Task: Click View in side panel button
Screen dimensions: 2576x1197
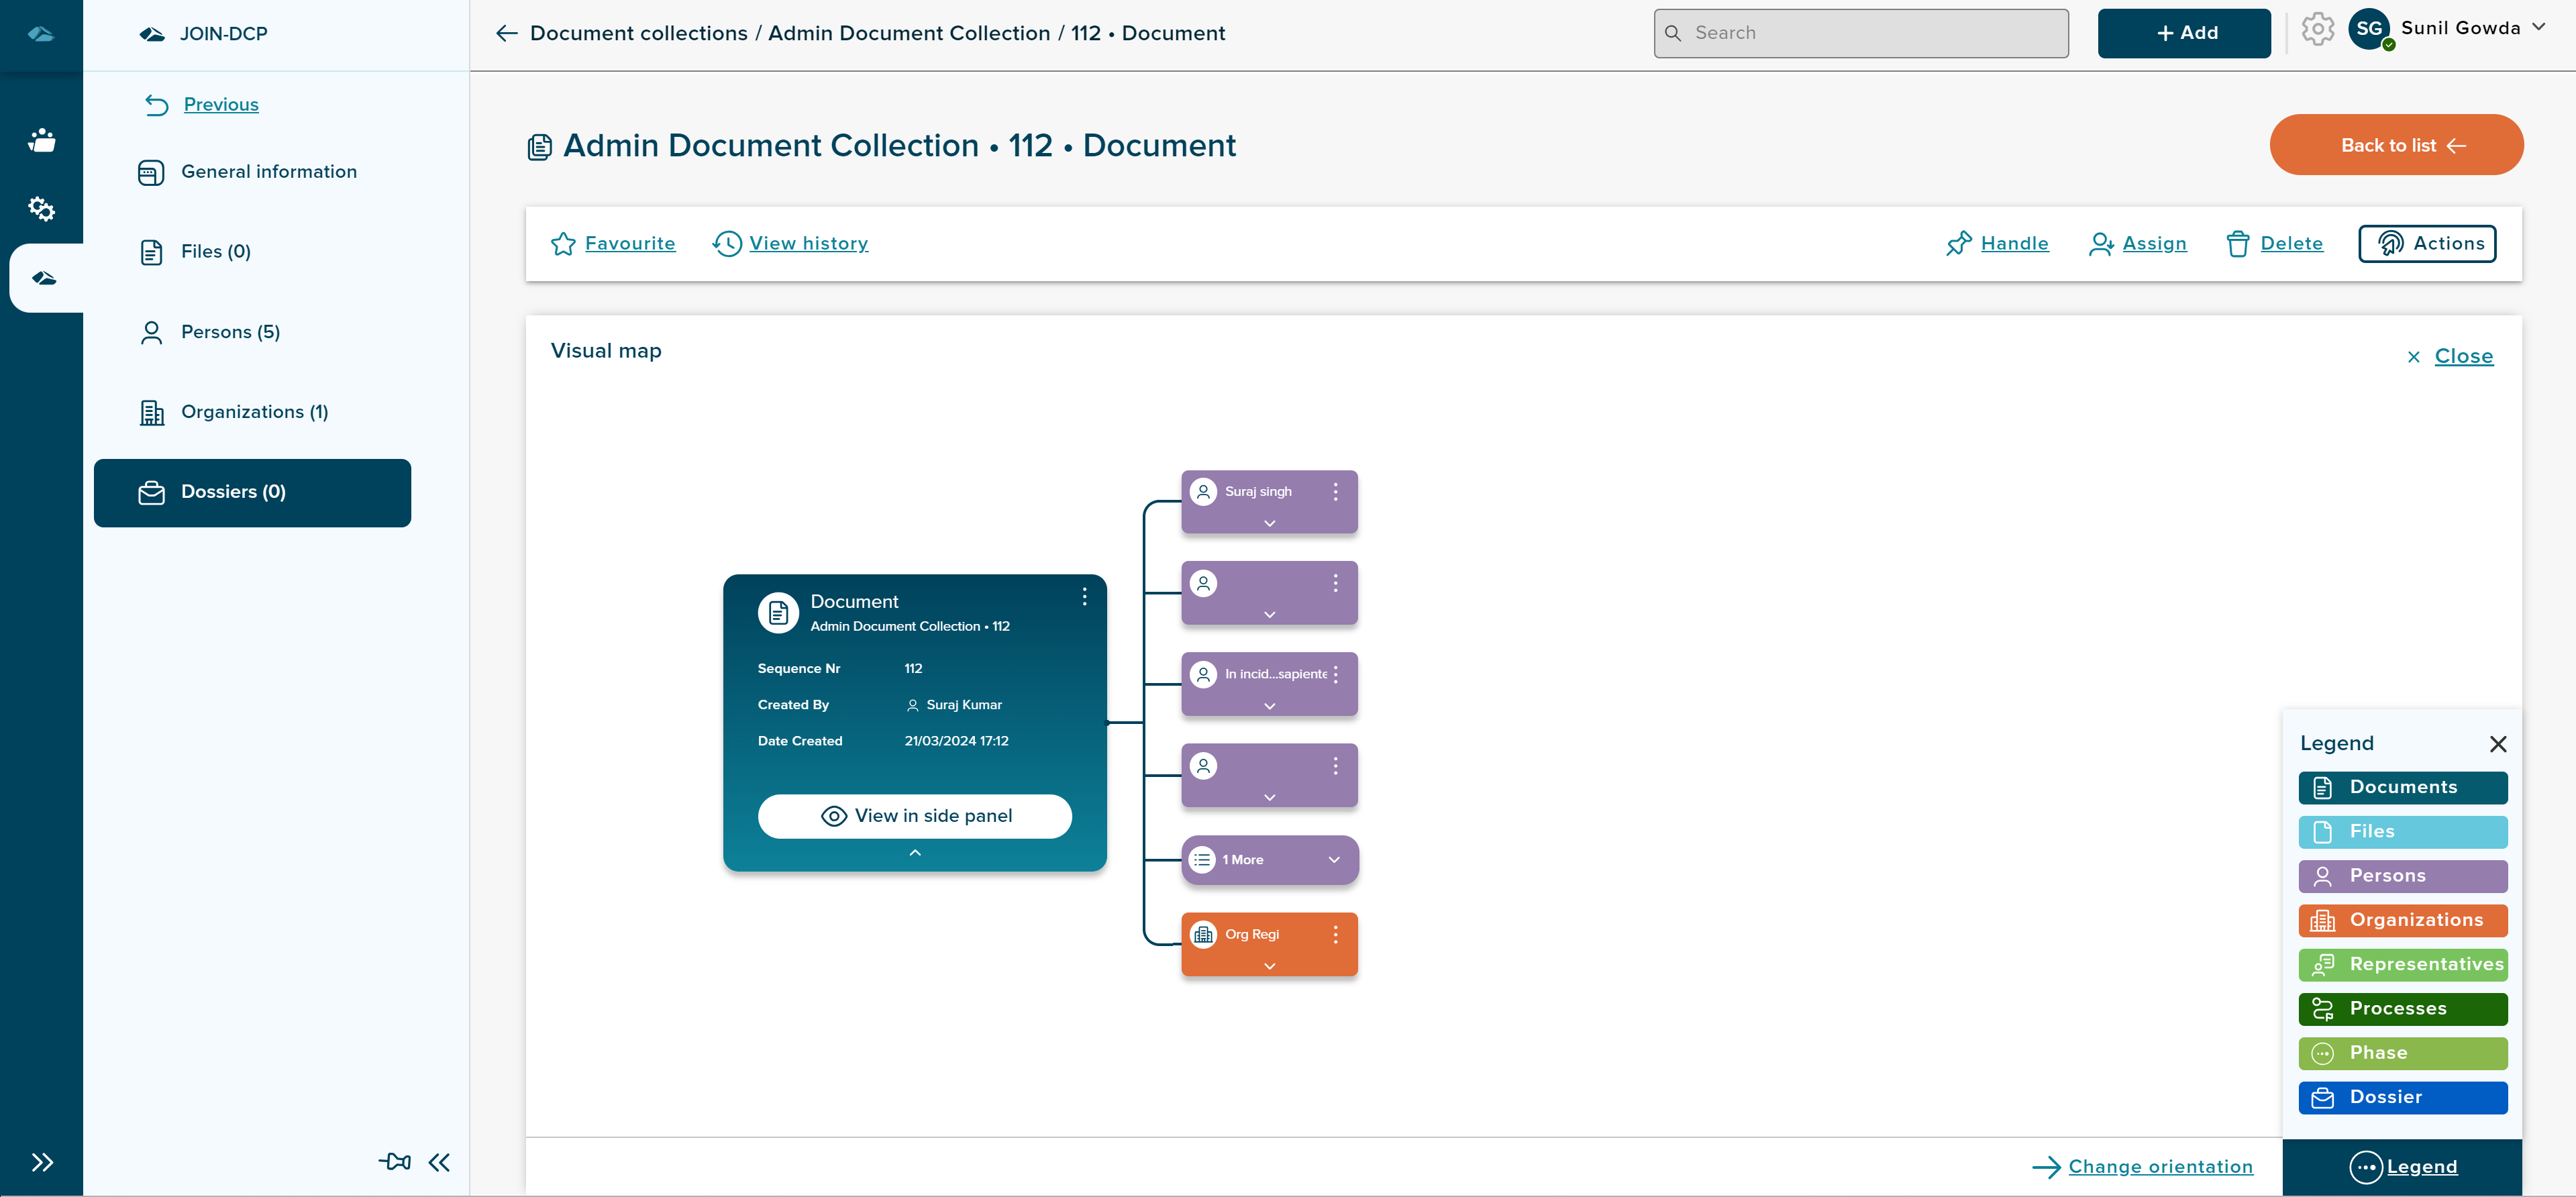Action: (x=914, y=816)
